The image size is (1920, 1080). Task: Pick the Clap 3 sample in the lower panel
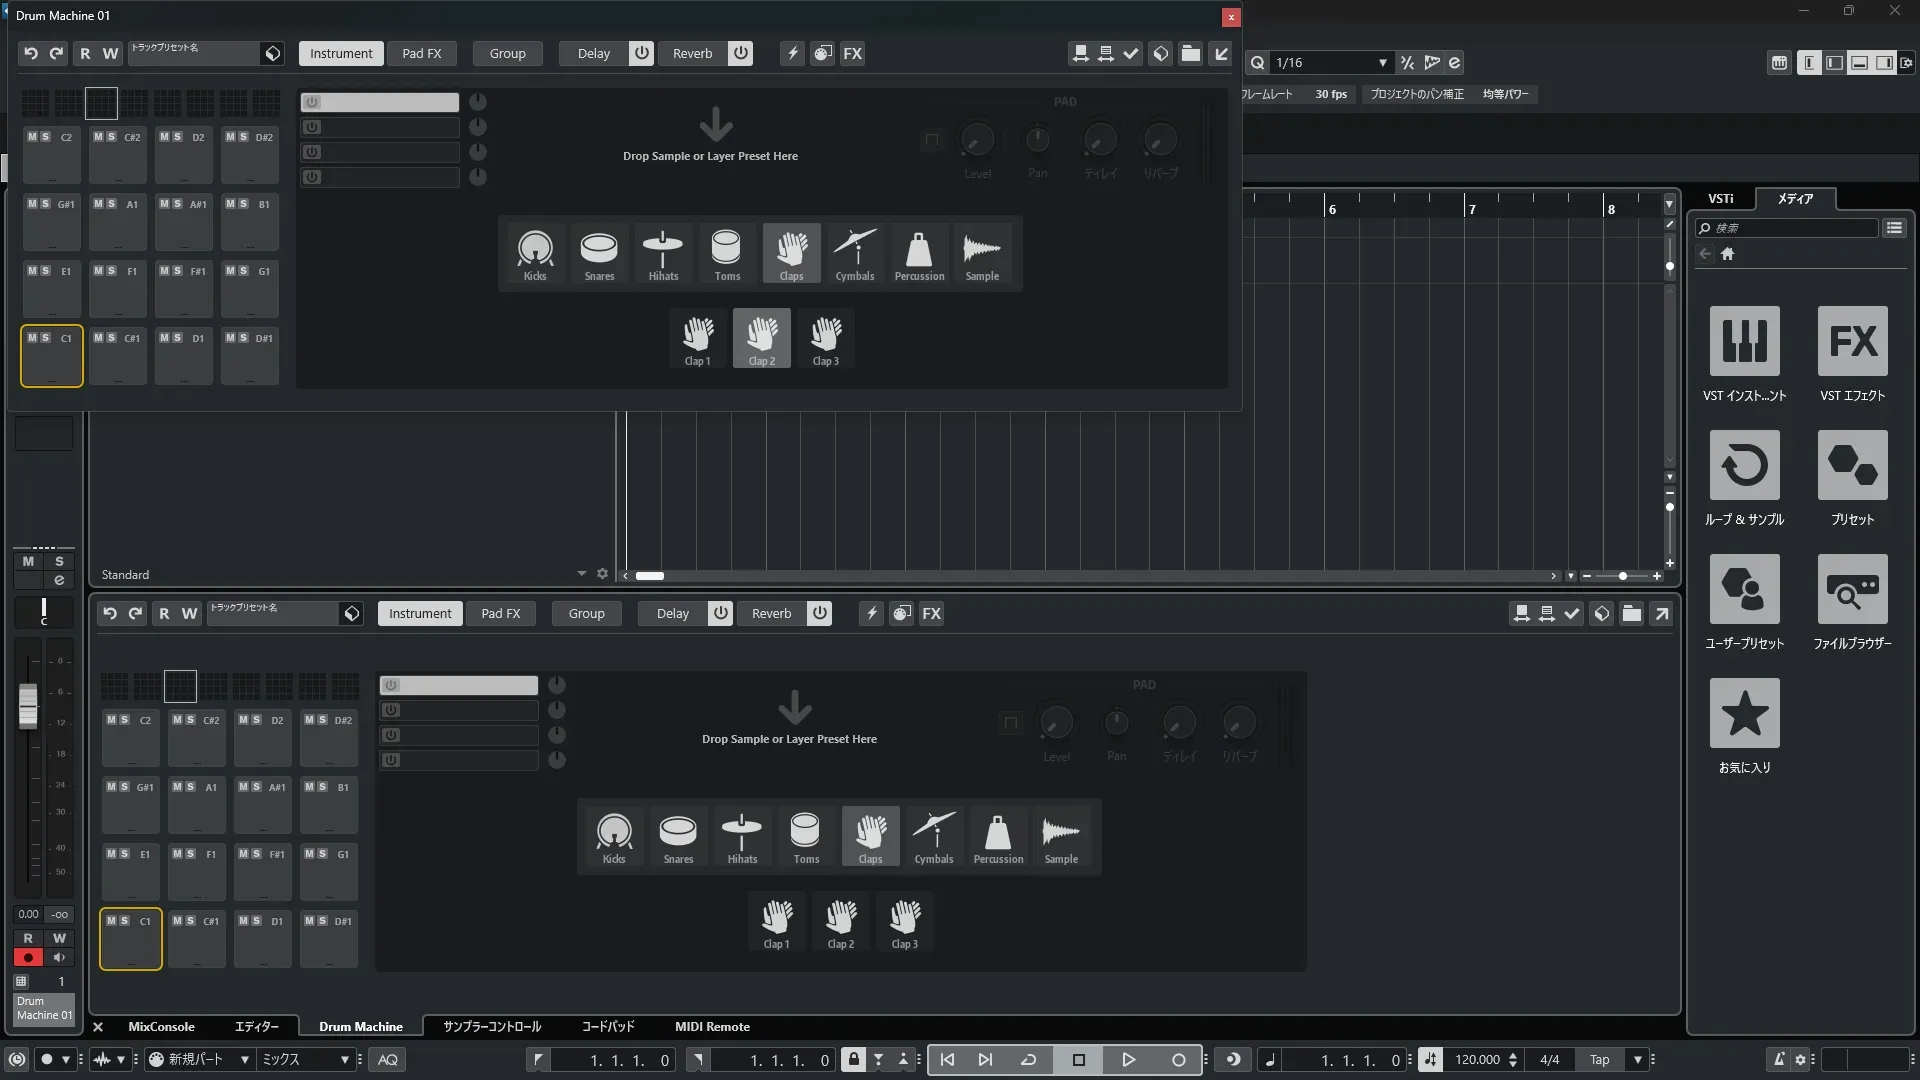tap(905, 923)
